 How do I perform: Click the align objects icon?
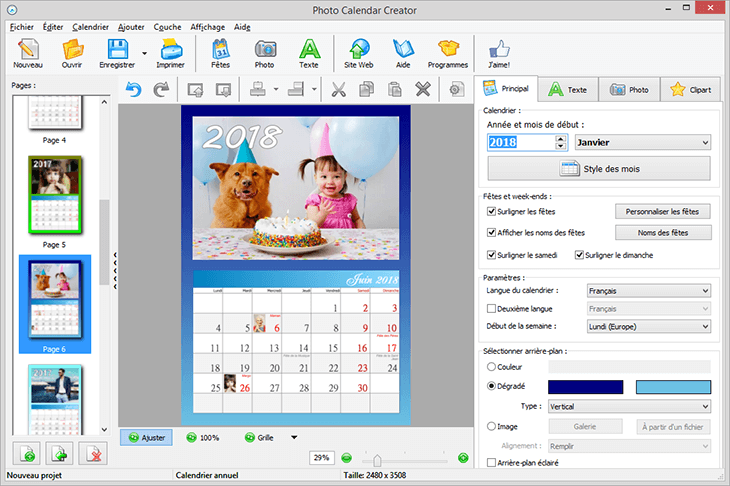[257, 89]
